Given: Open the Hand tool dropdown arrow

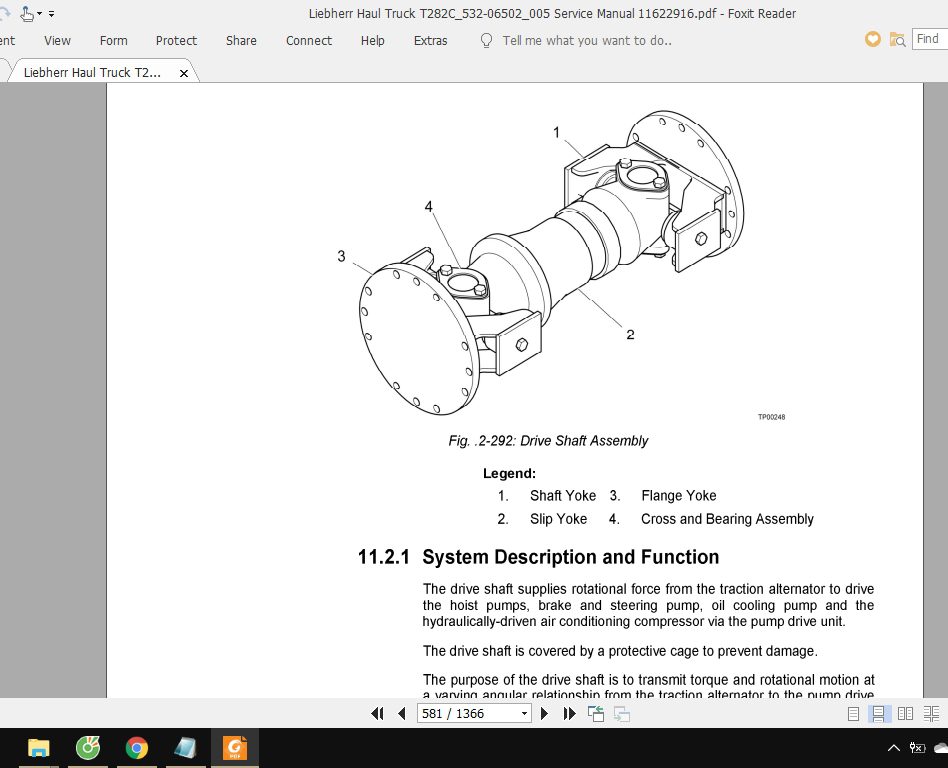Looking at the screenshot, I should tap(38, 13).
